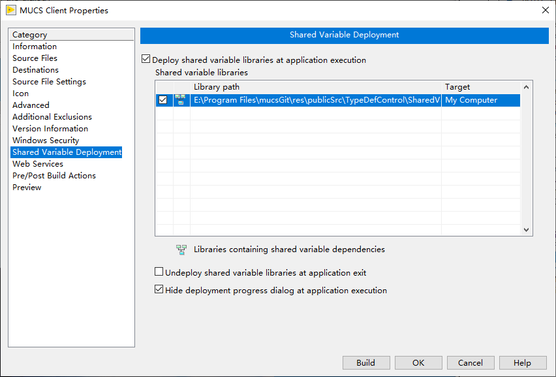Click the Category list header

(x=72, y=35)
